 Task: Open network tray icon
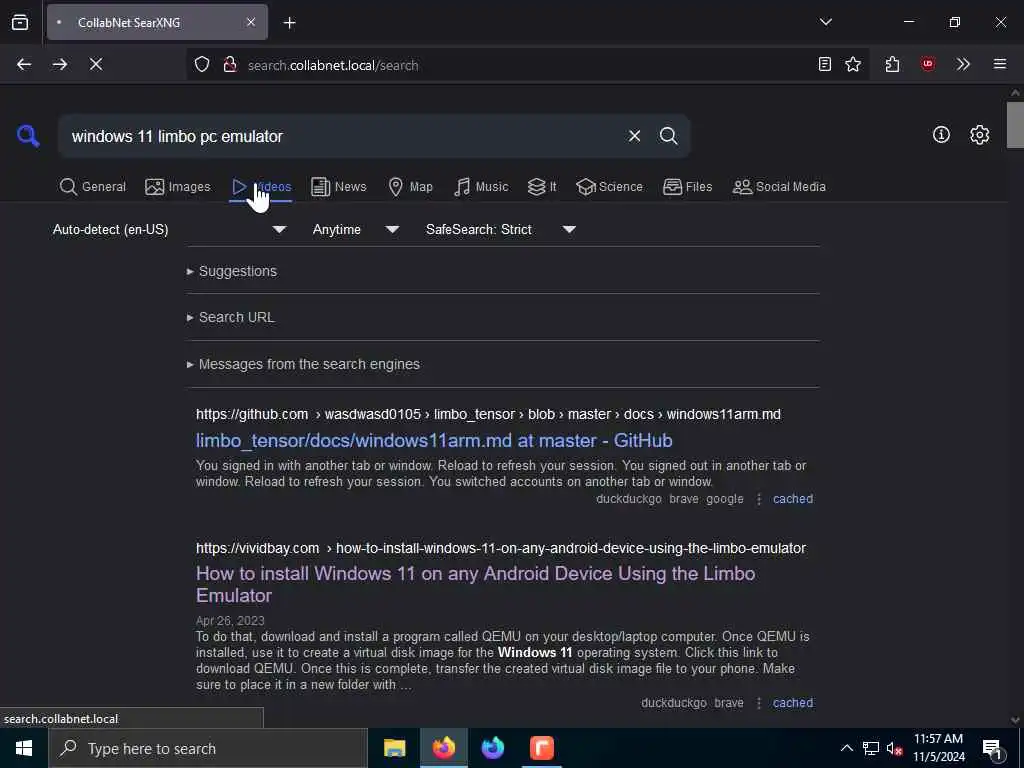[871, 748]
